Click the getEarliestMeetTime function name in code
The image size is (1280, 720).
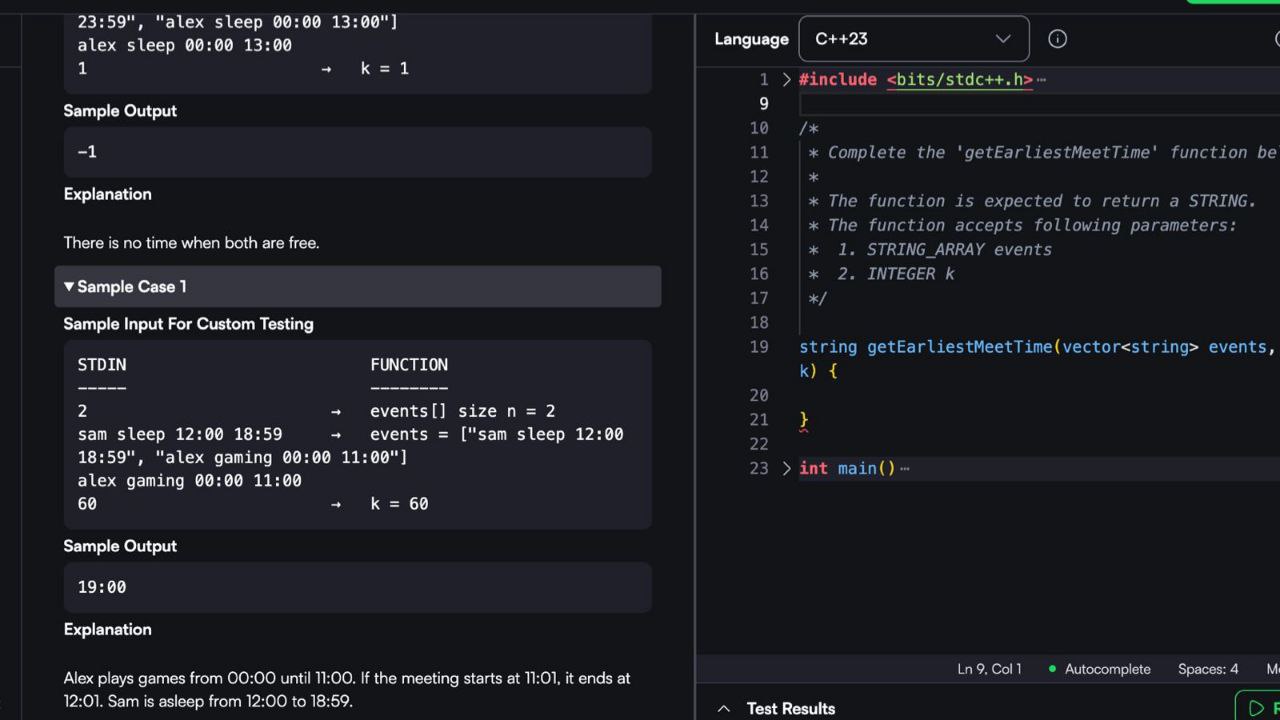959,347
